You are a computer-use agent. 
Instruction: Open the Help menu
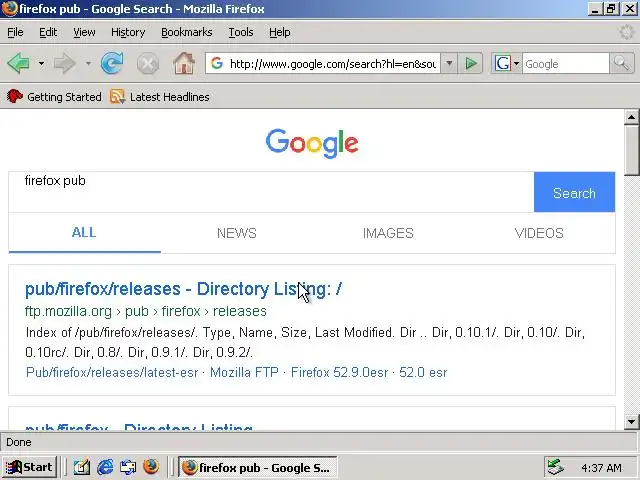tap(280, 32)
